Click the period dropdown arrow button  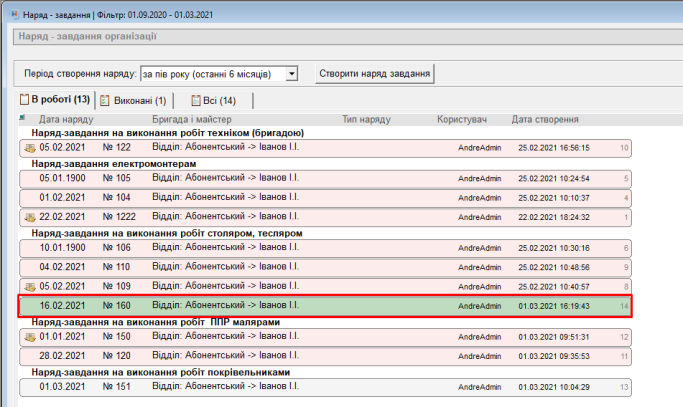click(291, 74)
